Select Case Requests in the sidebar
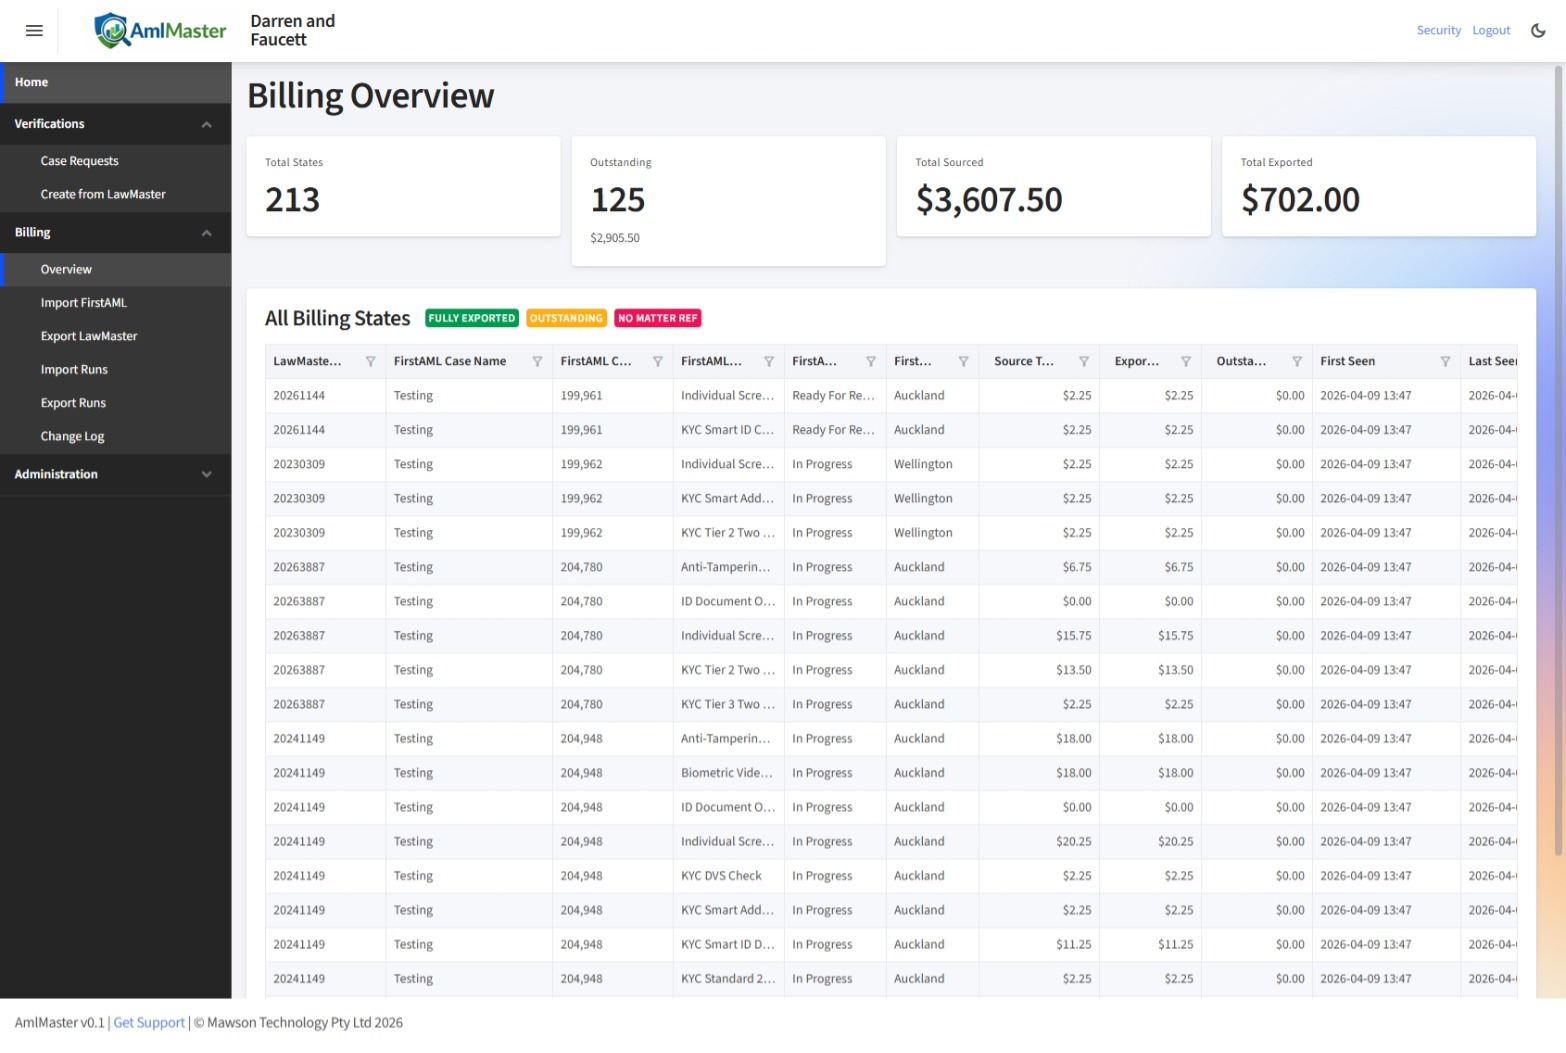Screen dimensions: 1566x1053 coord(79,160)
